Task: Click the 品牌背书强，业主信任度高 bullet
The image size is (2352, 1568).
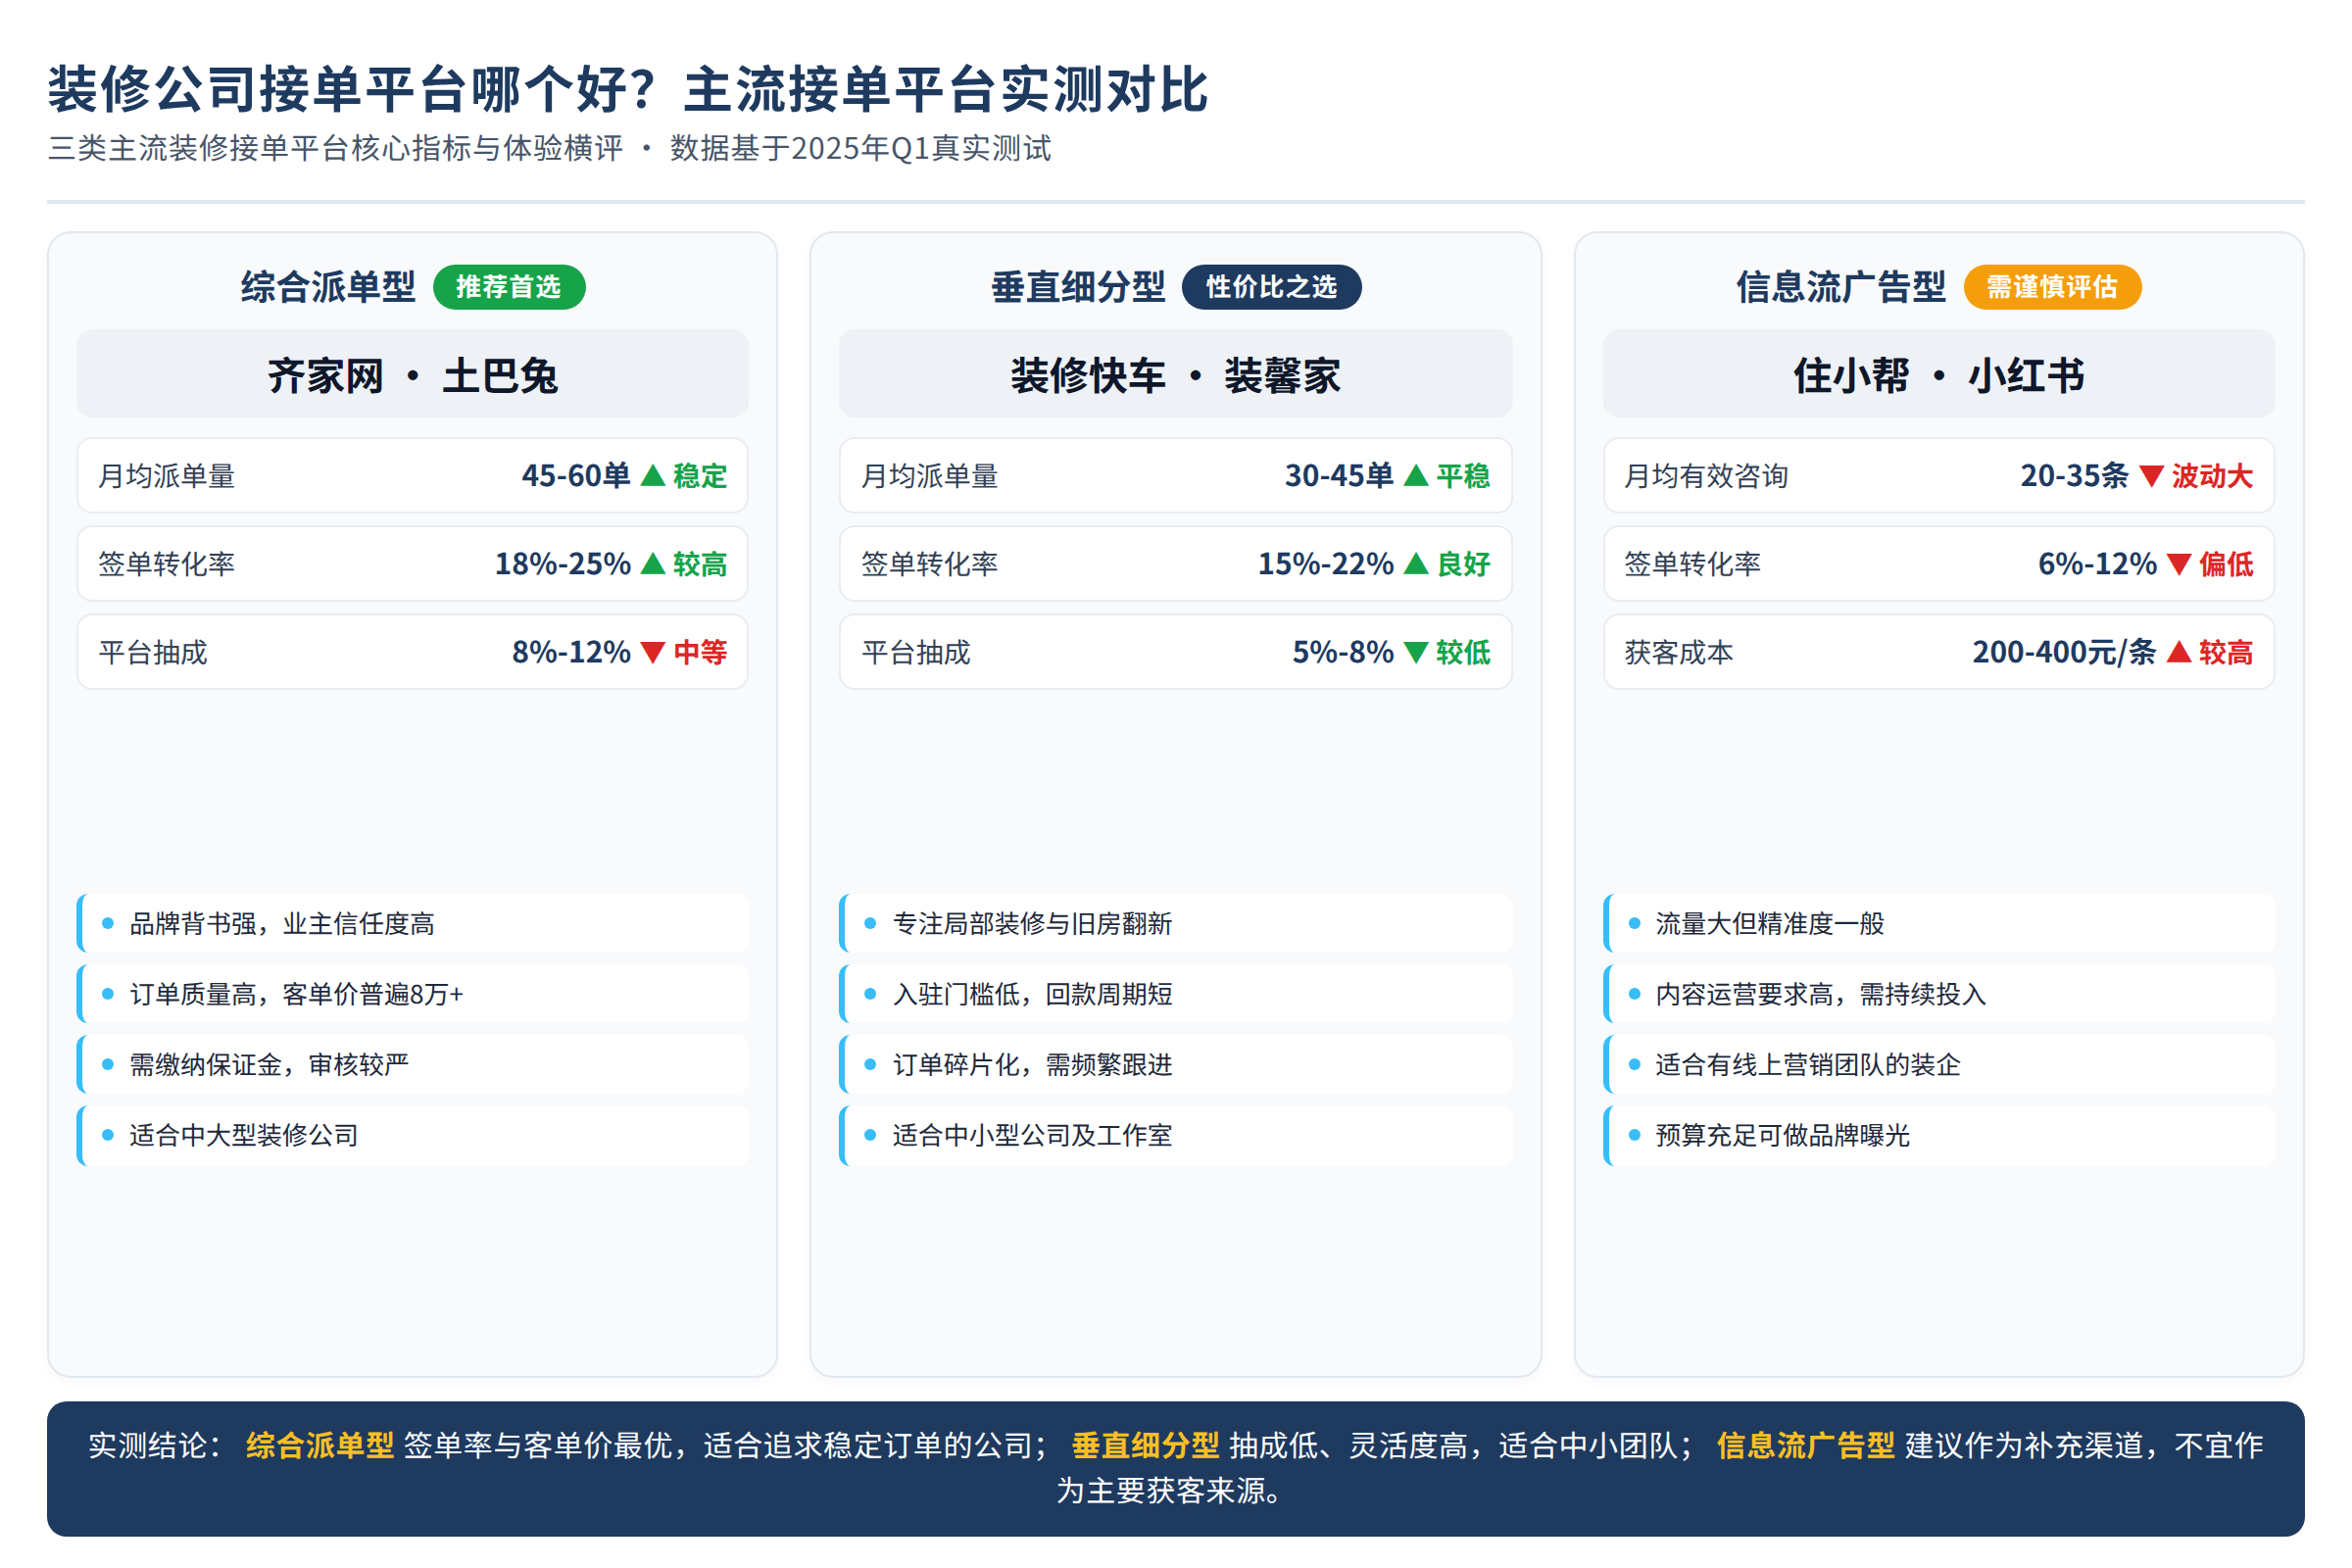Action: [x=412, y=923]
